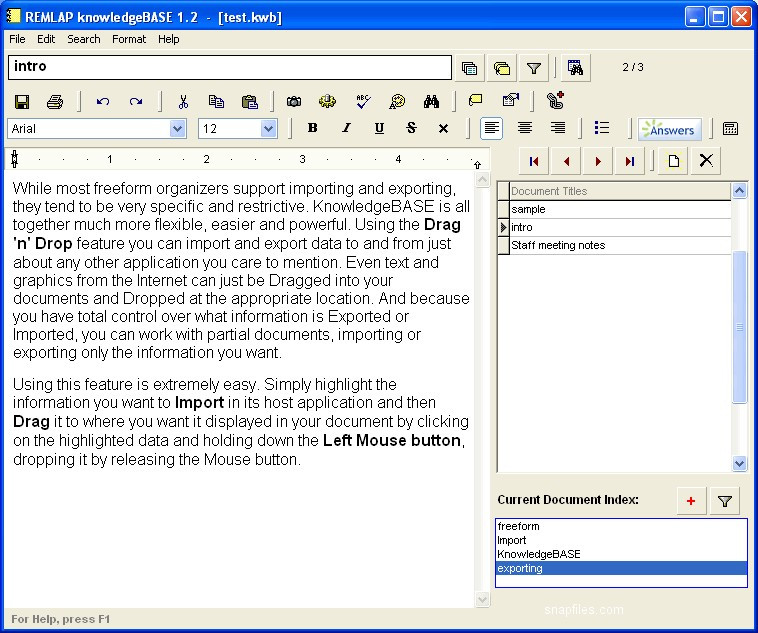Center align the text
Screen dimensions: 758x633
tap(525, 128)
